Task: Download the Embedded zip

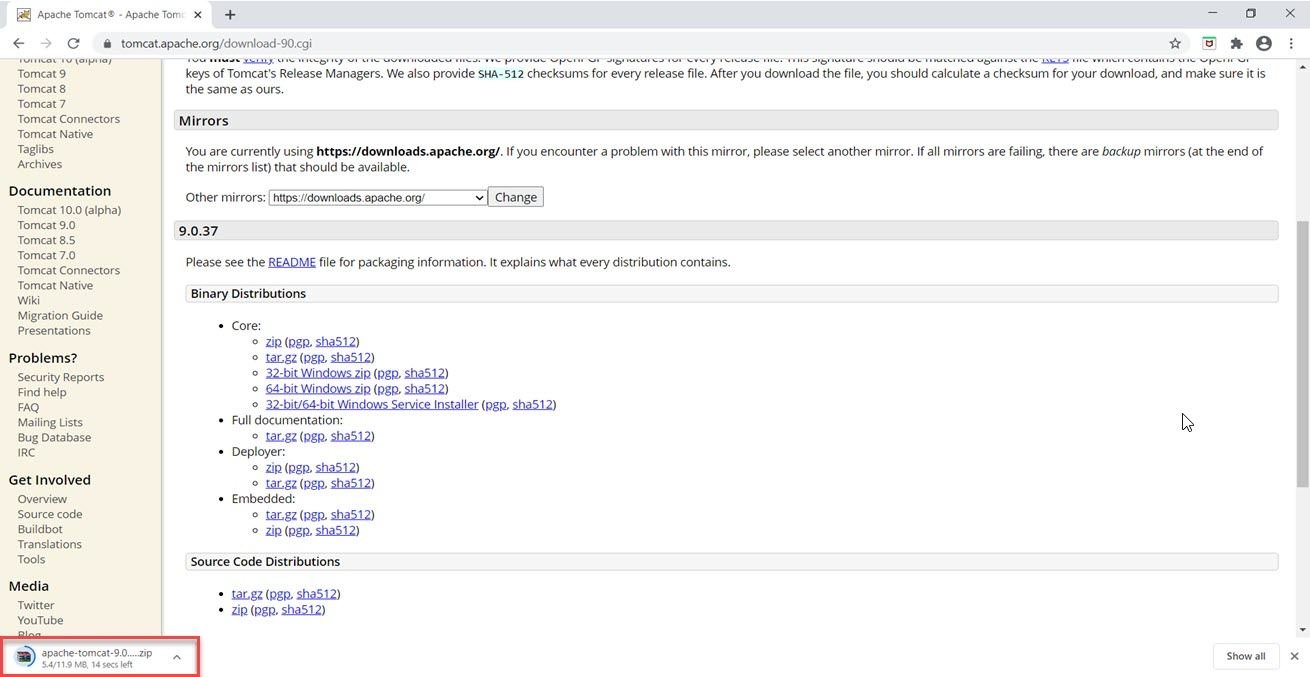Action: coord(273,531)
